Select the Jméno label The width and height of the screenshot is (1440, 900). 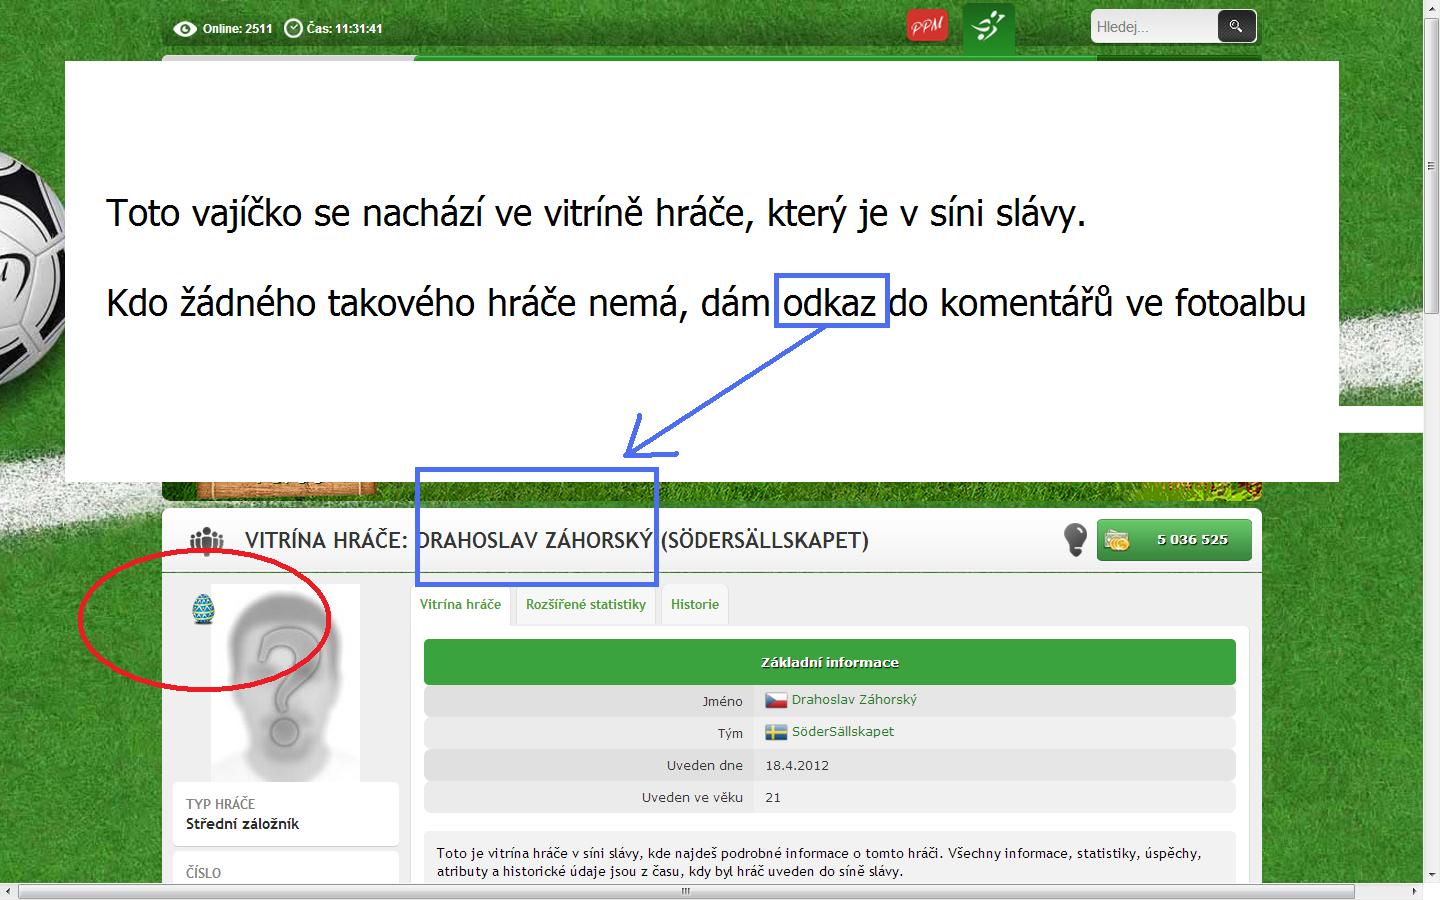(x=723, y=701)
